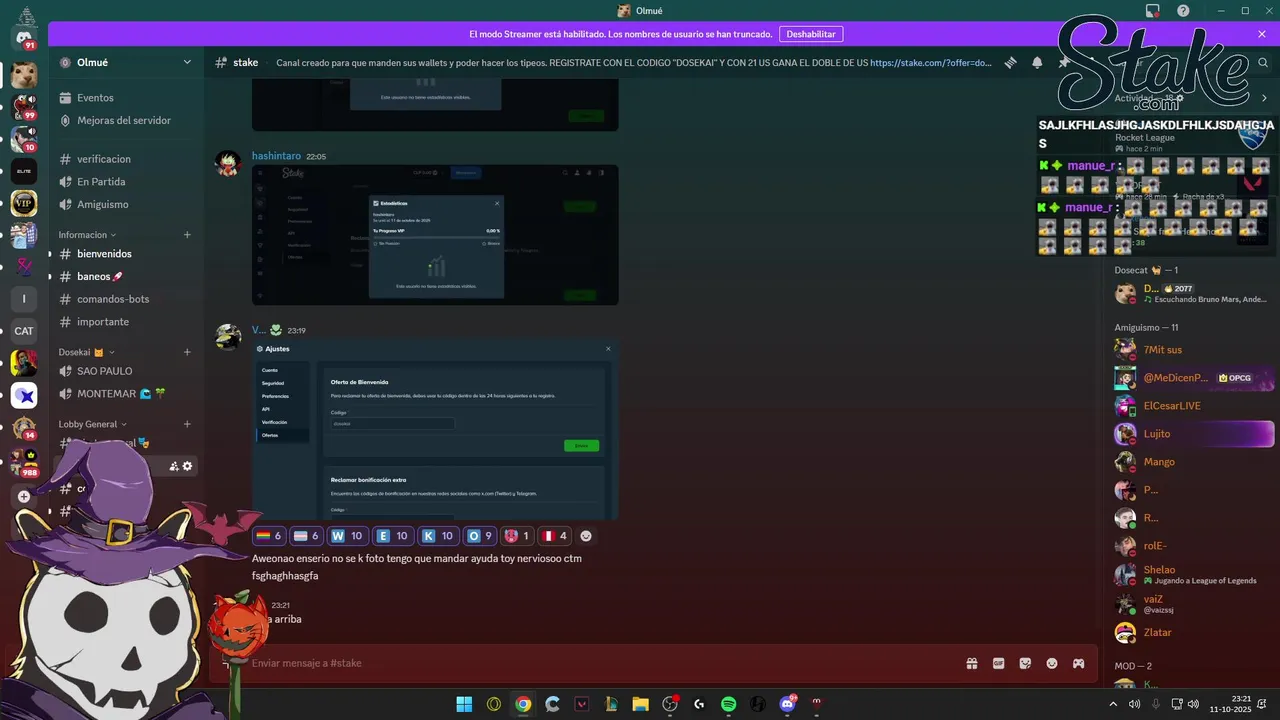The width and height of the screenshot is (1280, 720).
Task: Create channel in Informacion category
Action: pyautogui.click(x=187, y=235)
